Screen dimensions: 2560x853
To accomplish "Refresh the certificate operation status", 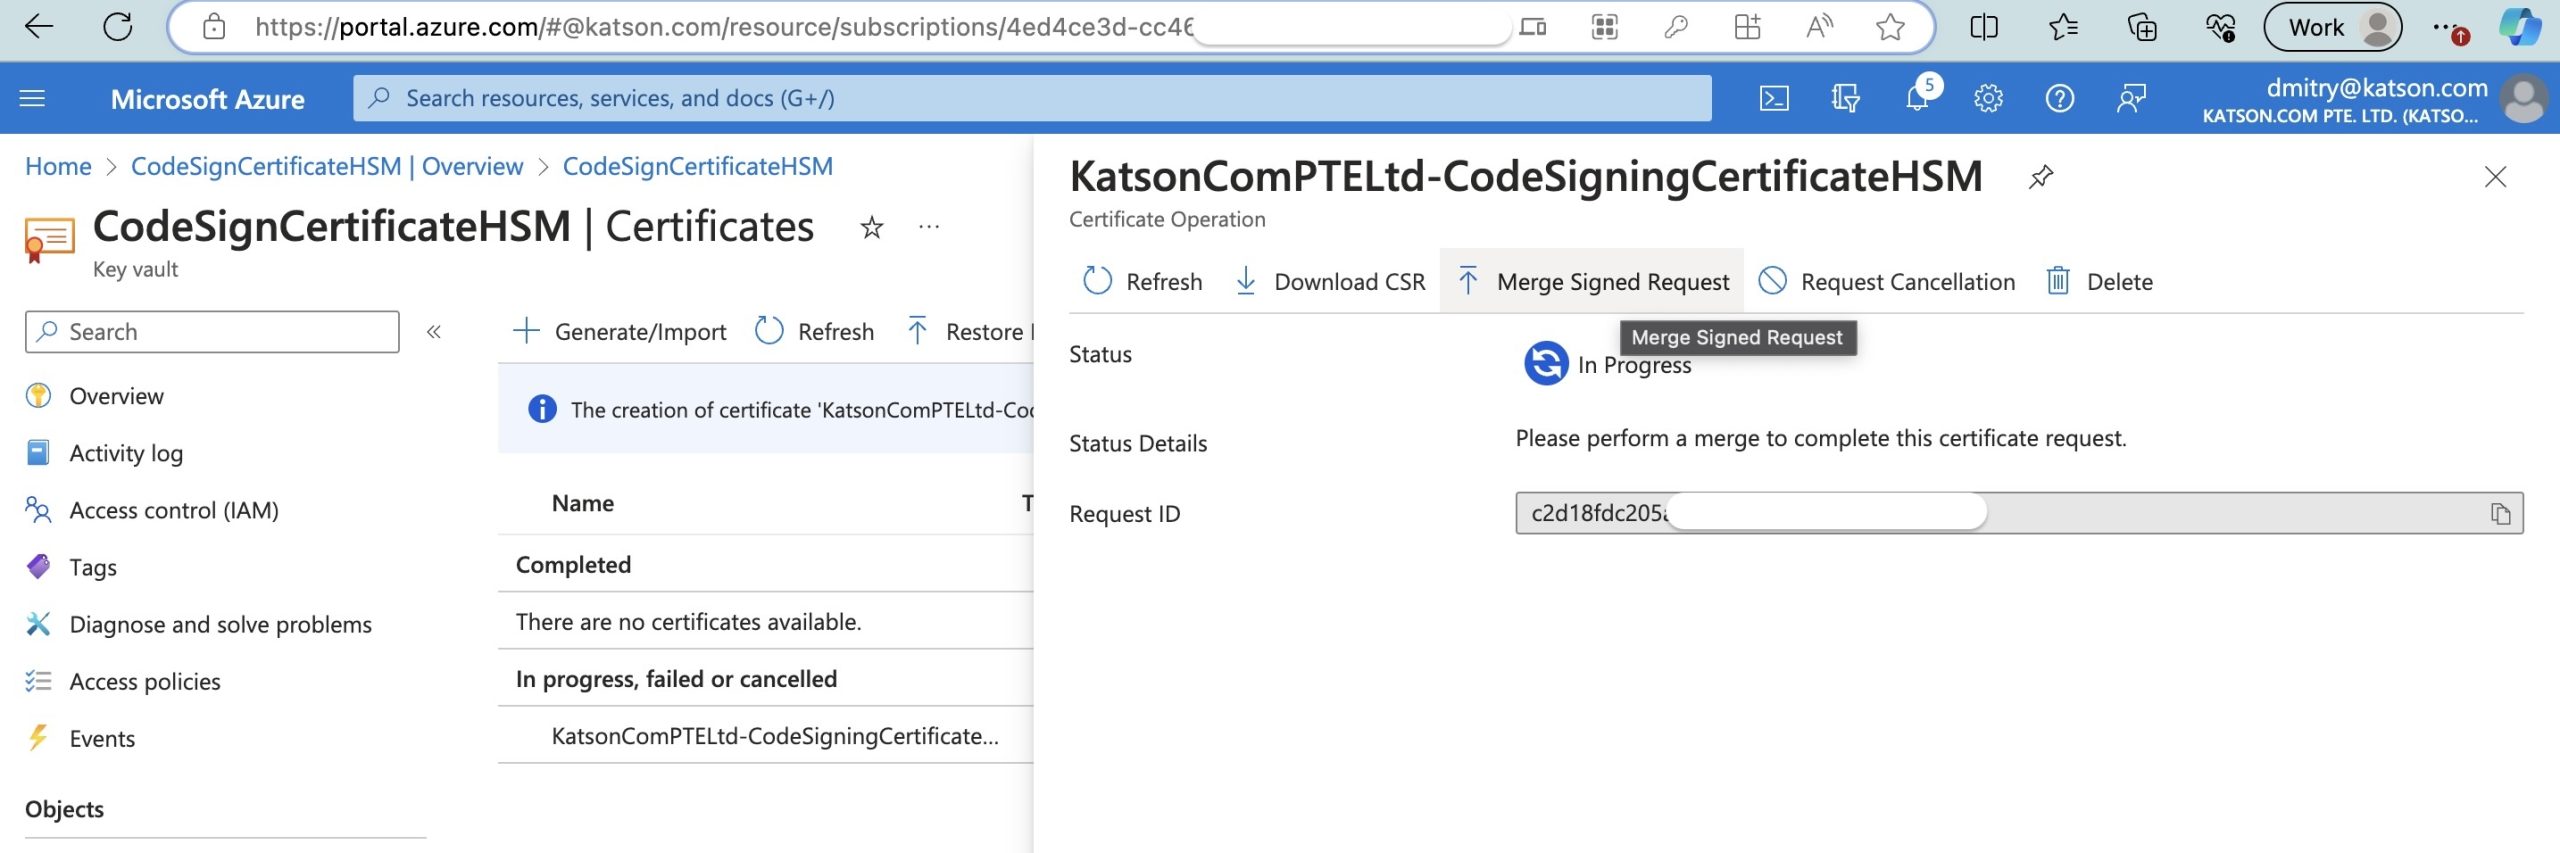I will [x=1143, y=281].
